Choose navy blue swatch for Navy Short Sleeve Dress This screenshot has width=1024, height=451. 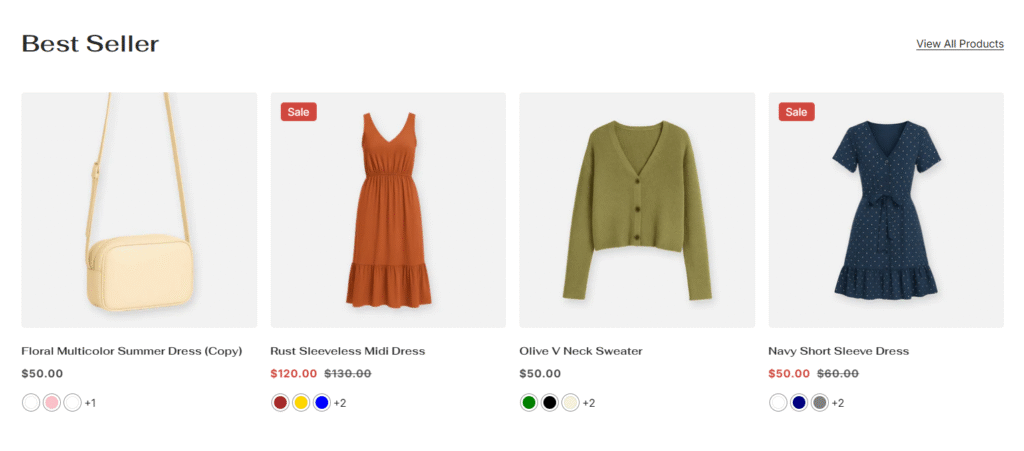(x=799, y=403)
